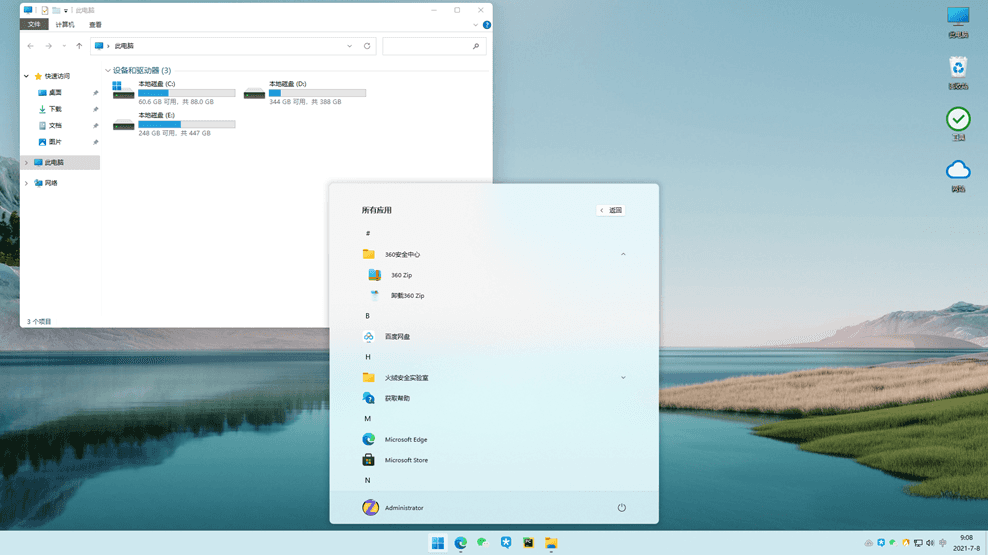The height and width of the screenshot is (555, 988).
Task: Expand the 此电脑 tree node
Action: [x=26, y=163]
